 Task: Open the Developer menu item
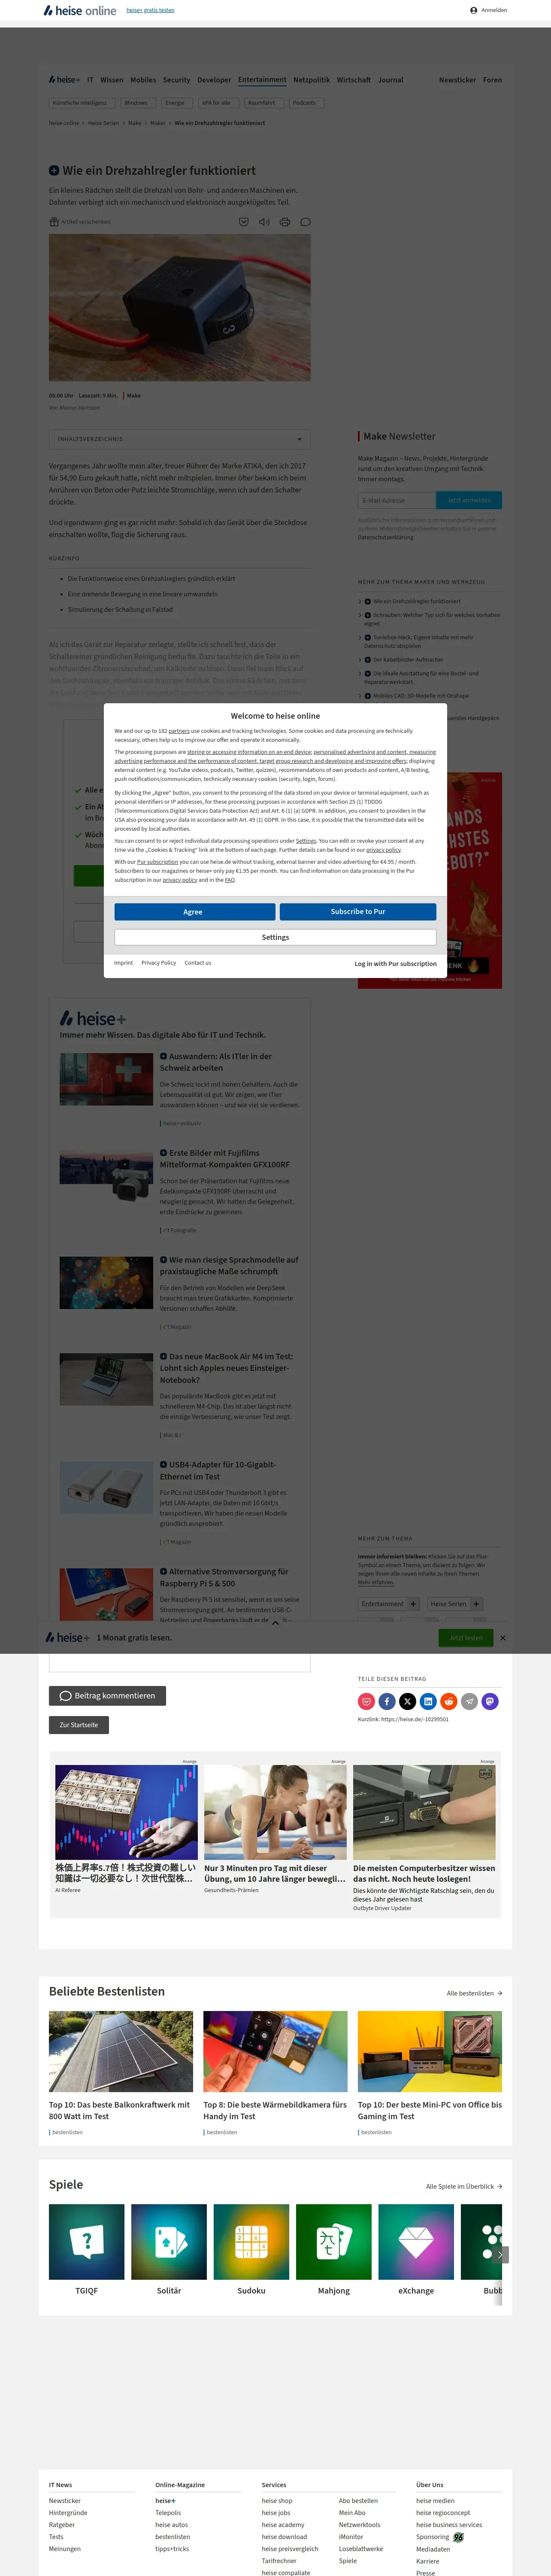pos(214,80)
